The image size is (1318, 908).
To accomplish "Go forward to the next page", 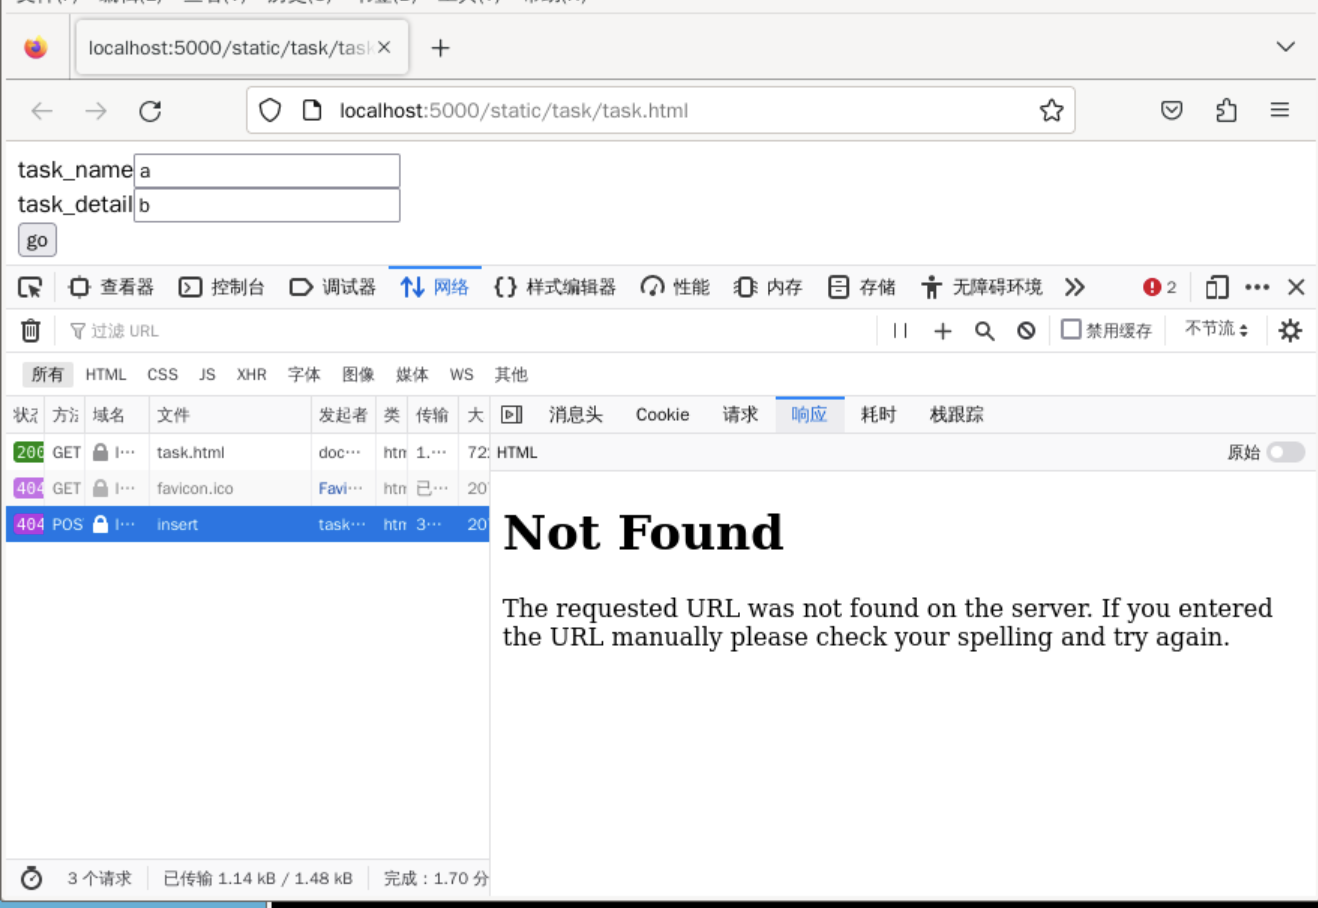I will click(x=96, y=111).
